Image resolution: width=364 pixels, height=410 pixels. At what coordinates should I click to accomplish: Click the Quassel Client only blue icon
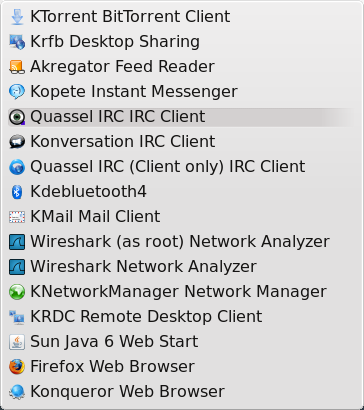click(x=17, y=167)
